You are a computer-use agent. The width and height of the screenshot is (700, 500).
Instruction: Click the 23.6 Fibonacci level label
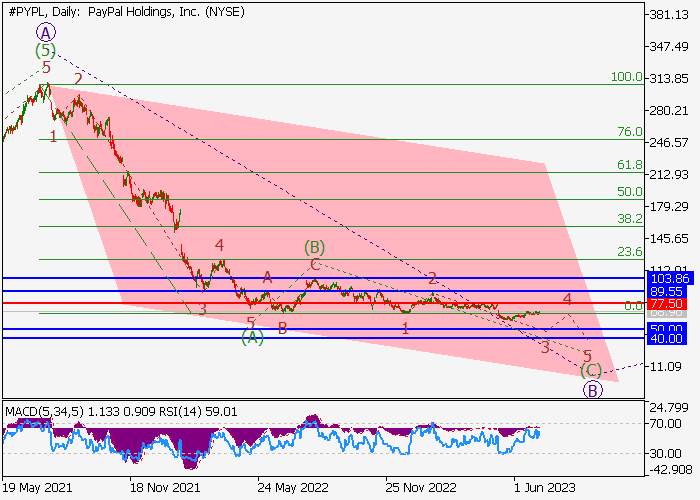click(630, 252)
